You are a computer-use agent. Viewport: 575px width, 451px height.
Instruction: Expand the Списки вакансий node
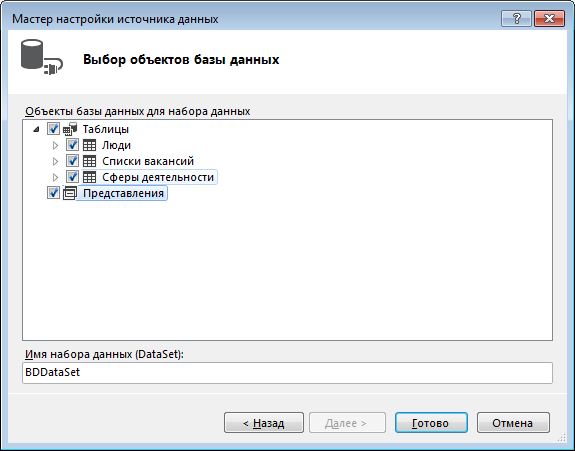coord(55,161)
